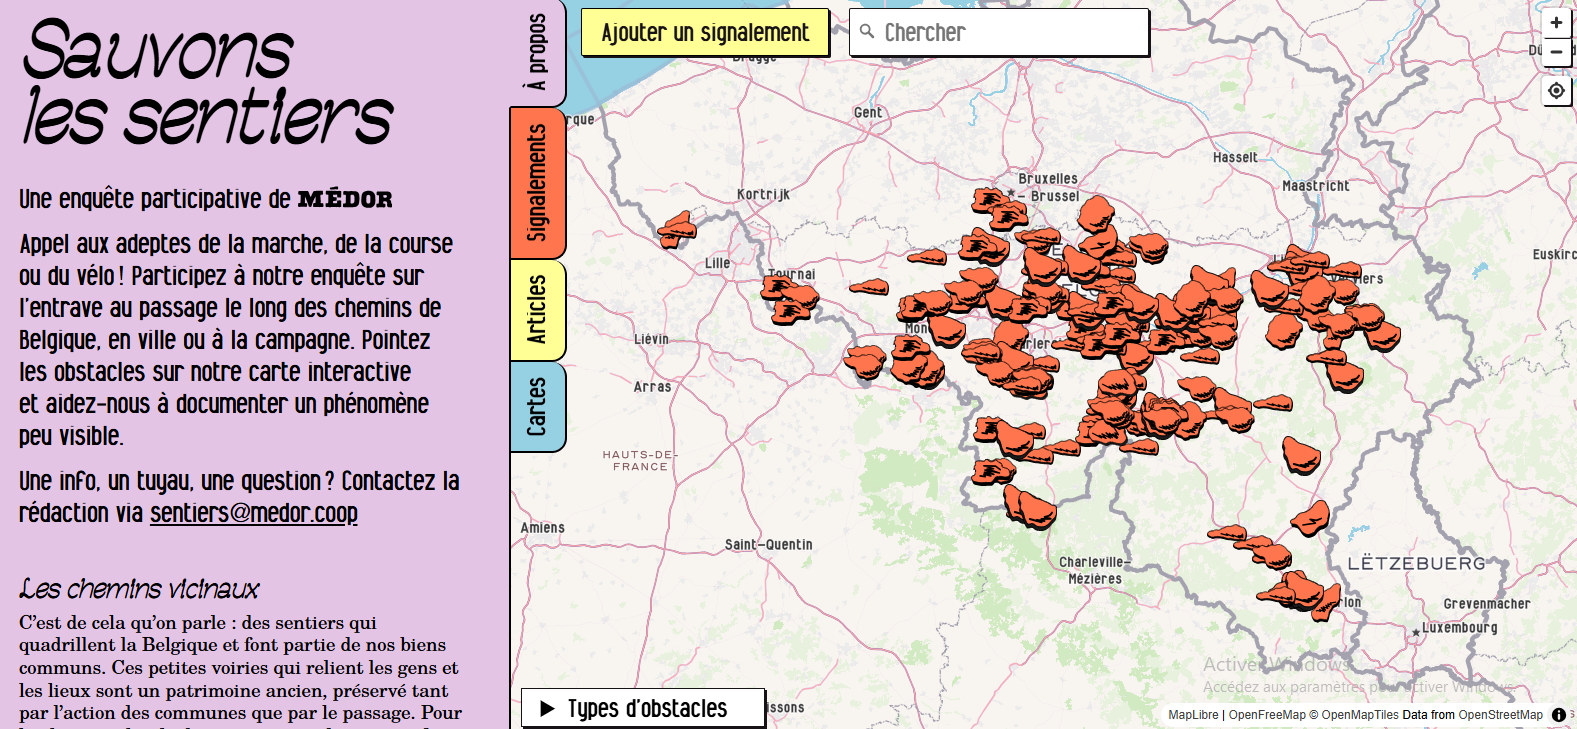Click the geolocate target icon
Viewport: 1577px width, 729px height.
click(x=1556, y=91)
